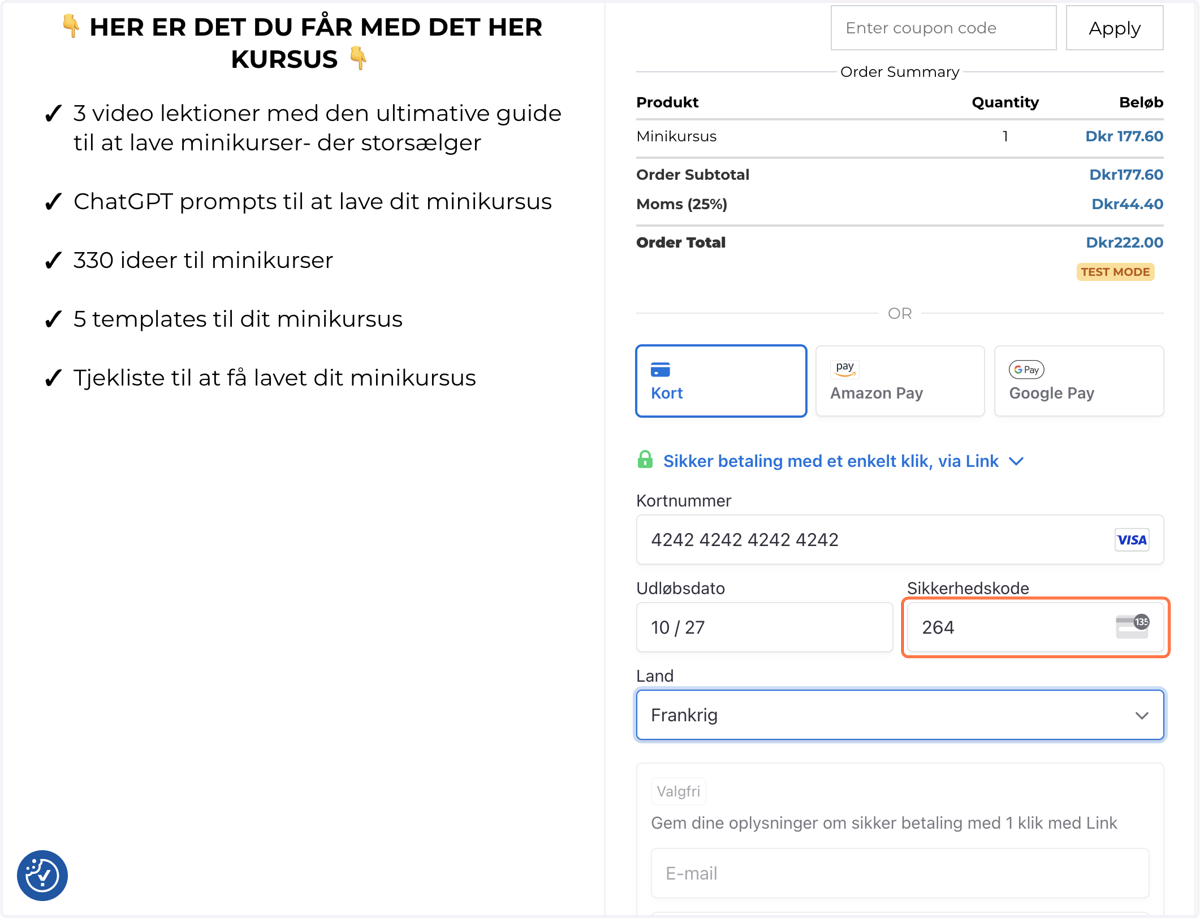Image resolution: width=1200 pixels, height=918 pixels.
Task: Open Sikker betaling via Link text
Action: [831, 461]
